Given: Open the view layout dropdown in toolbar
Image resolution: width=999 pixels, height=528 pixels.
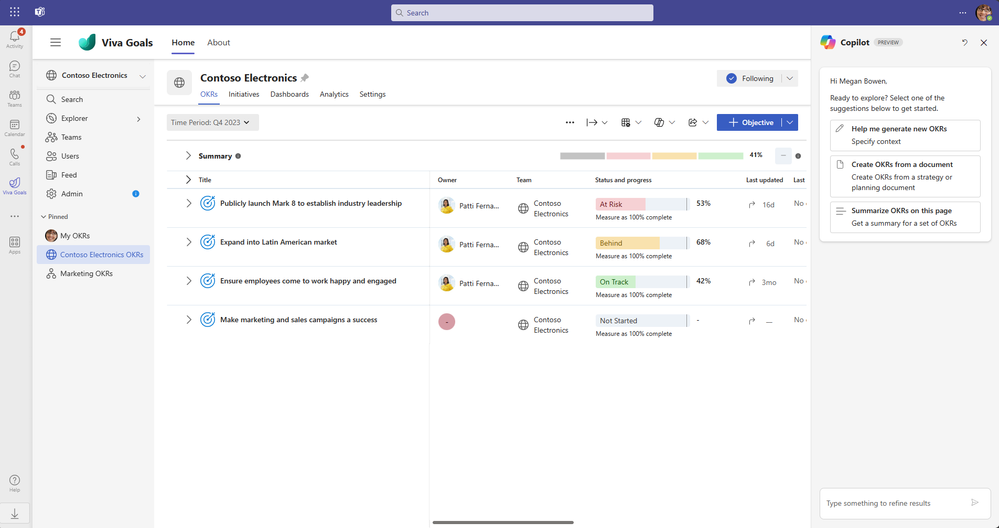Looking at the screenshot, I should click(631, 122).
